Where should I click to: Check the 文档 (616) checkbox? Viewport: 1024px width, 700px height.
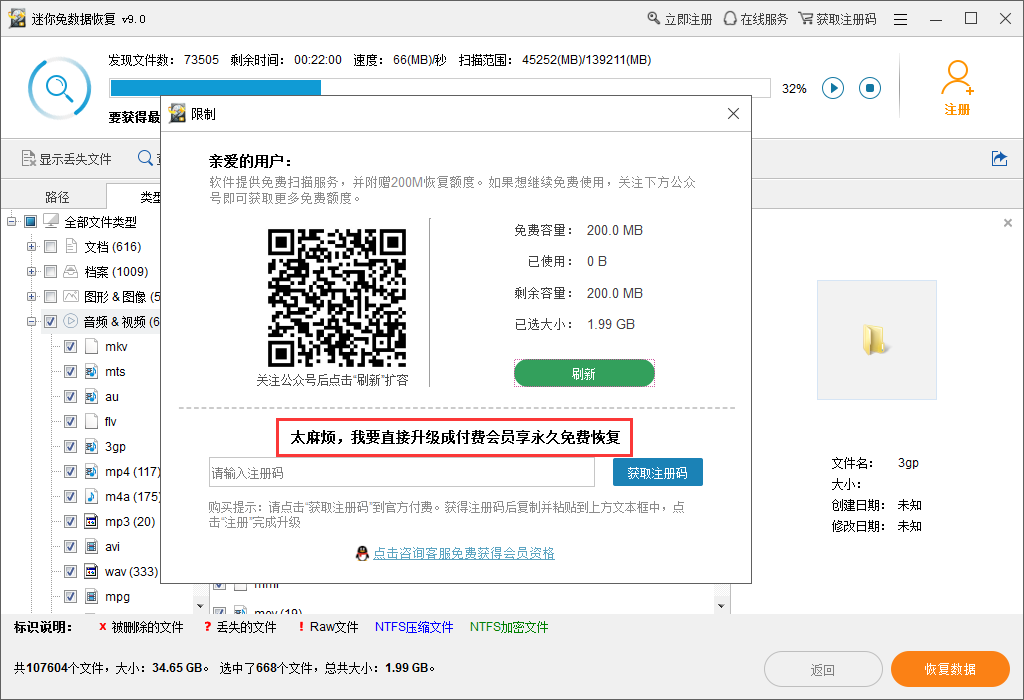[50, 246]
